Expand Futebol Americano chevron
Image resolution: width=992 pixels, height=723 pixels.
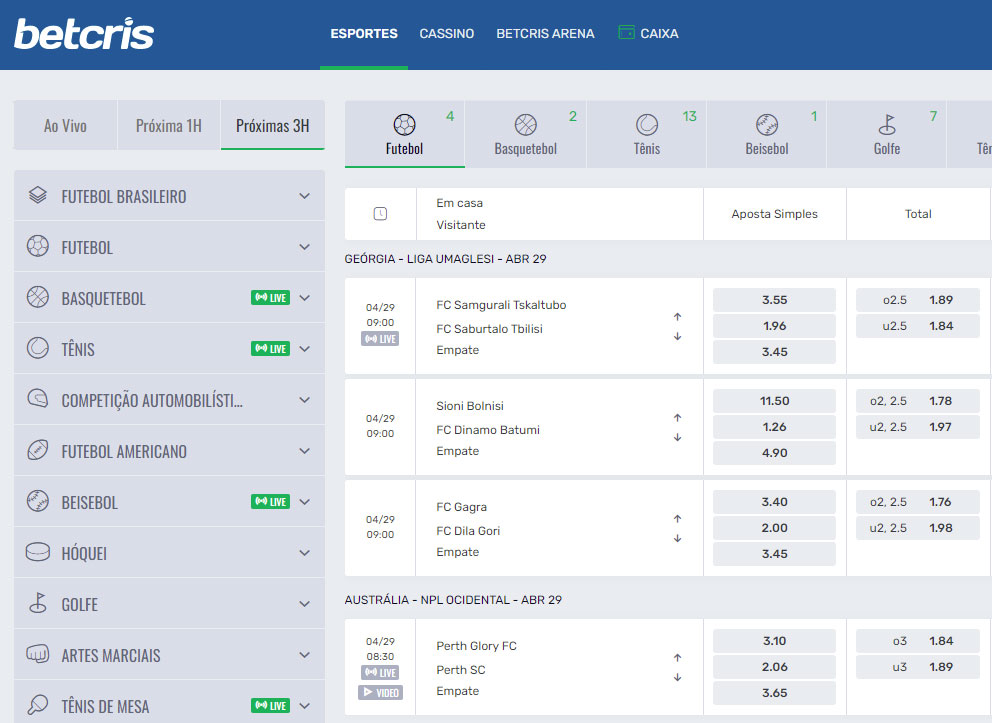tap(304, 451)
